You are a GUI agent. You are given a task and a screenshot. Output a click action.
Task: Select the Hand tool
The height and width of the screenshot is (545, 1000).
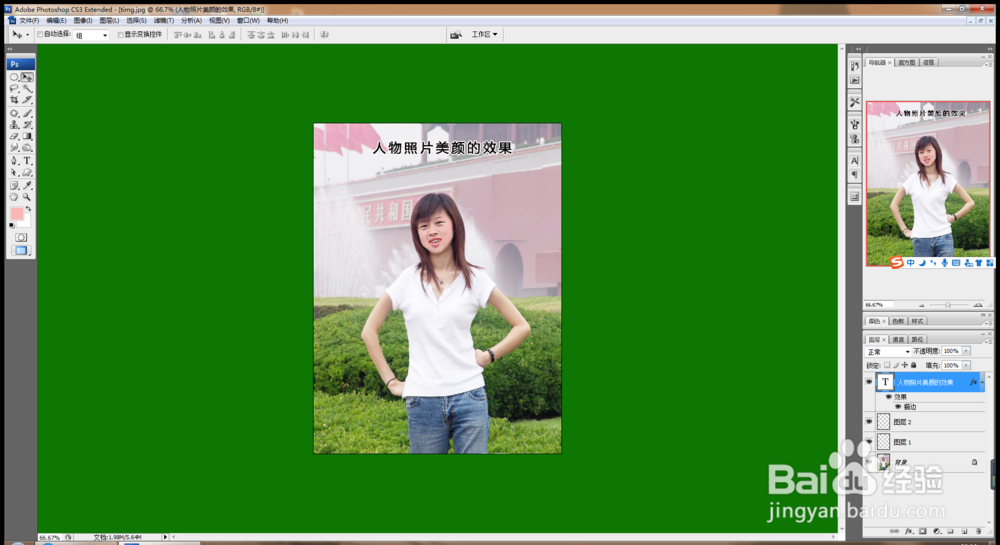pos(14,197)
